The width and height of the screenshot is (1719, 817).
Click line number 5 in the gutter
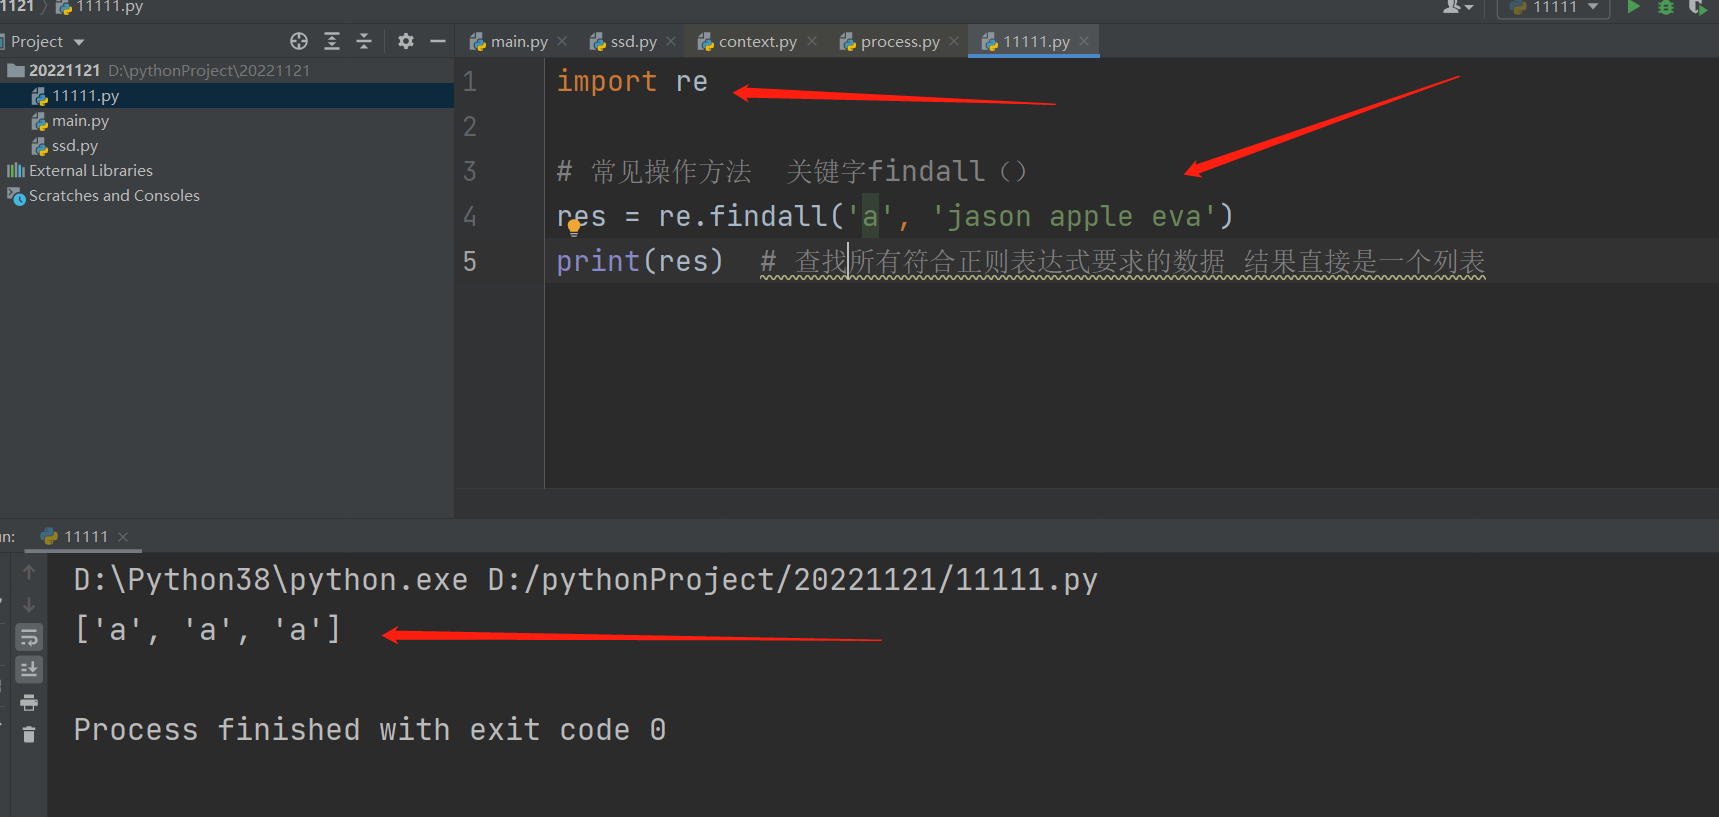point(470,262)
